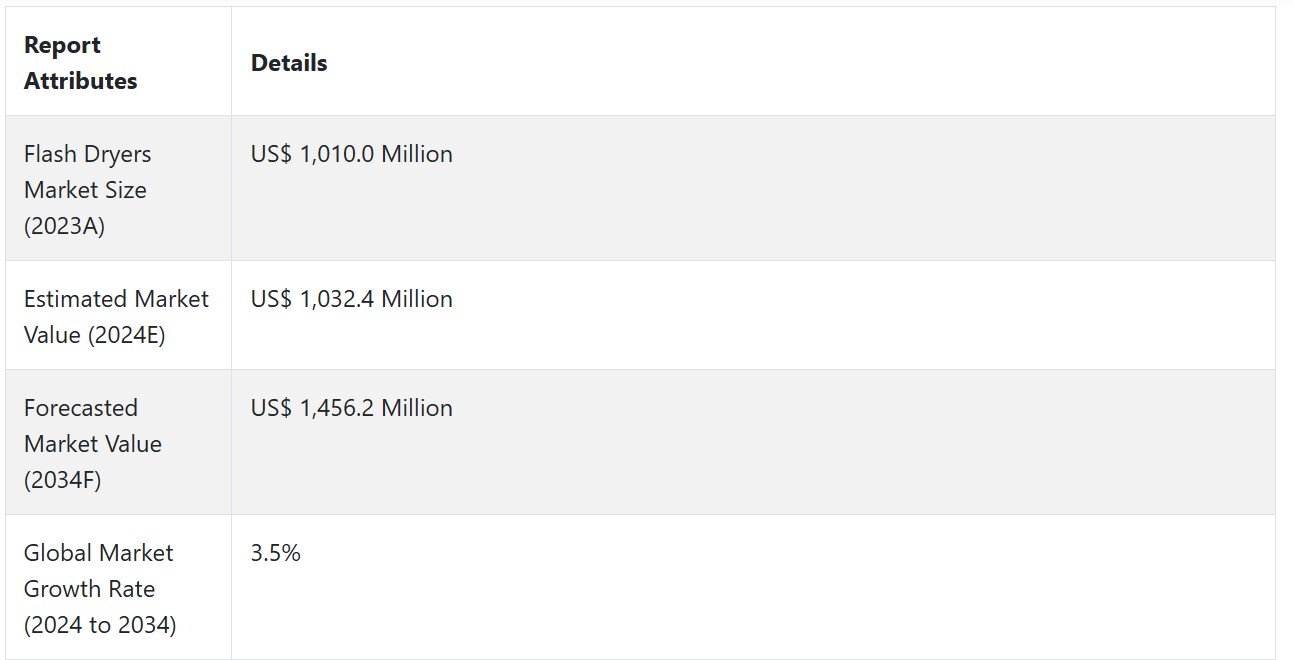Image resolution: width=1294 pixels, height=660 pixels.
Task: Select the Global Market Growth Rate cell
Action: (x=119, y=588)
